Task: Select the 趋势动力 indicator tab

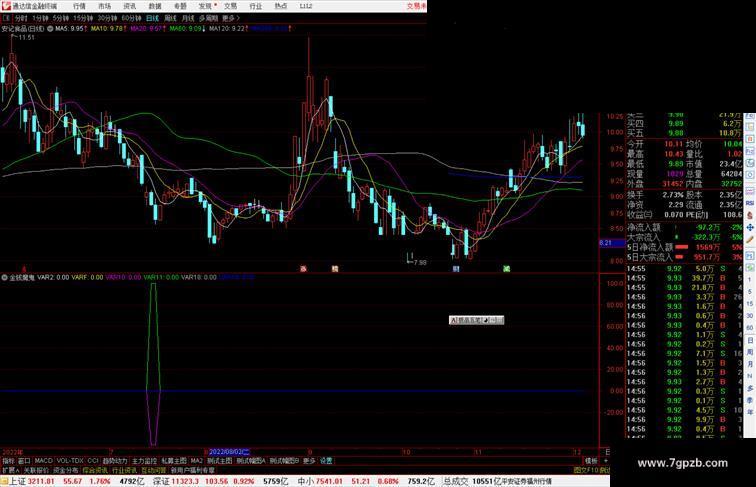Action: pyautogui.click(x=115, y=461)
